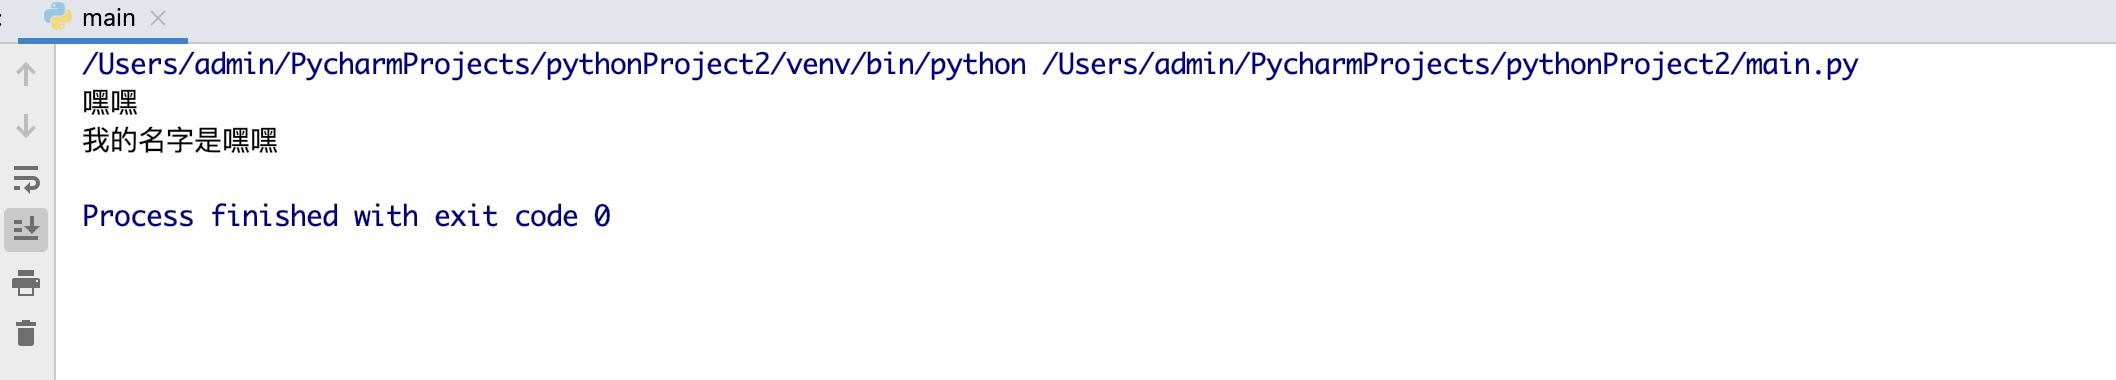2116x380 pixels.
Task: Click the Up the Stack Trace arrow
Action: [x=26, y=74]
